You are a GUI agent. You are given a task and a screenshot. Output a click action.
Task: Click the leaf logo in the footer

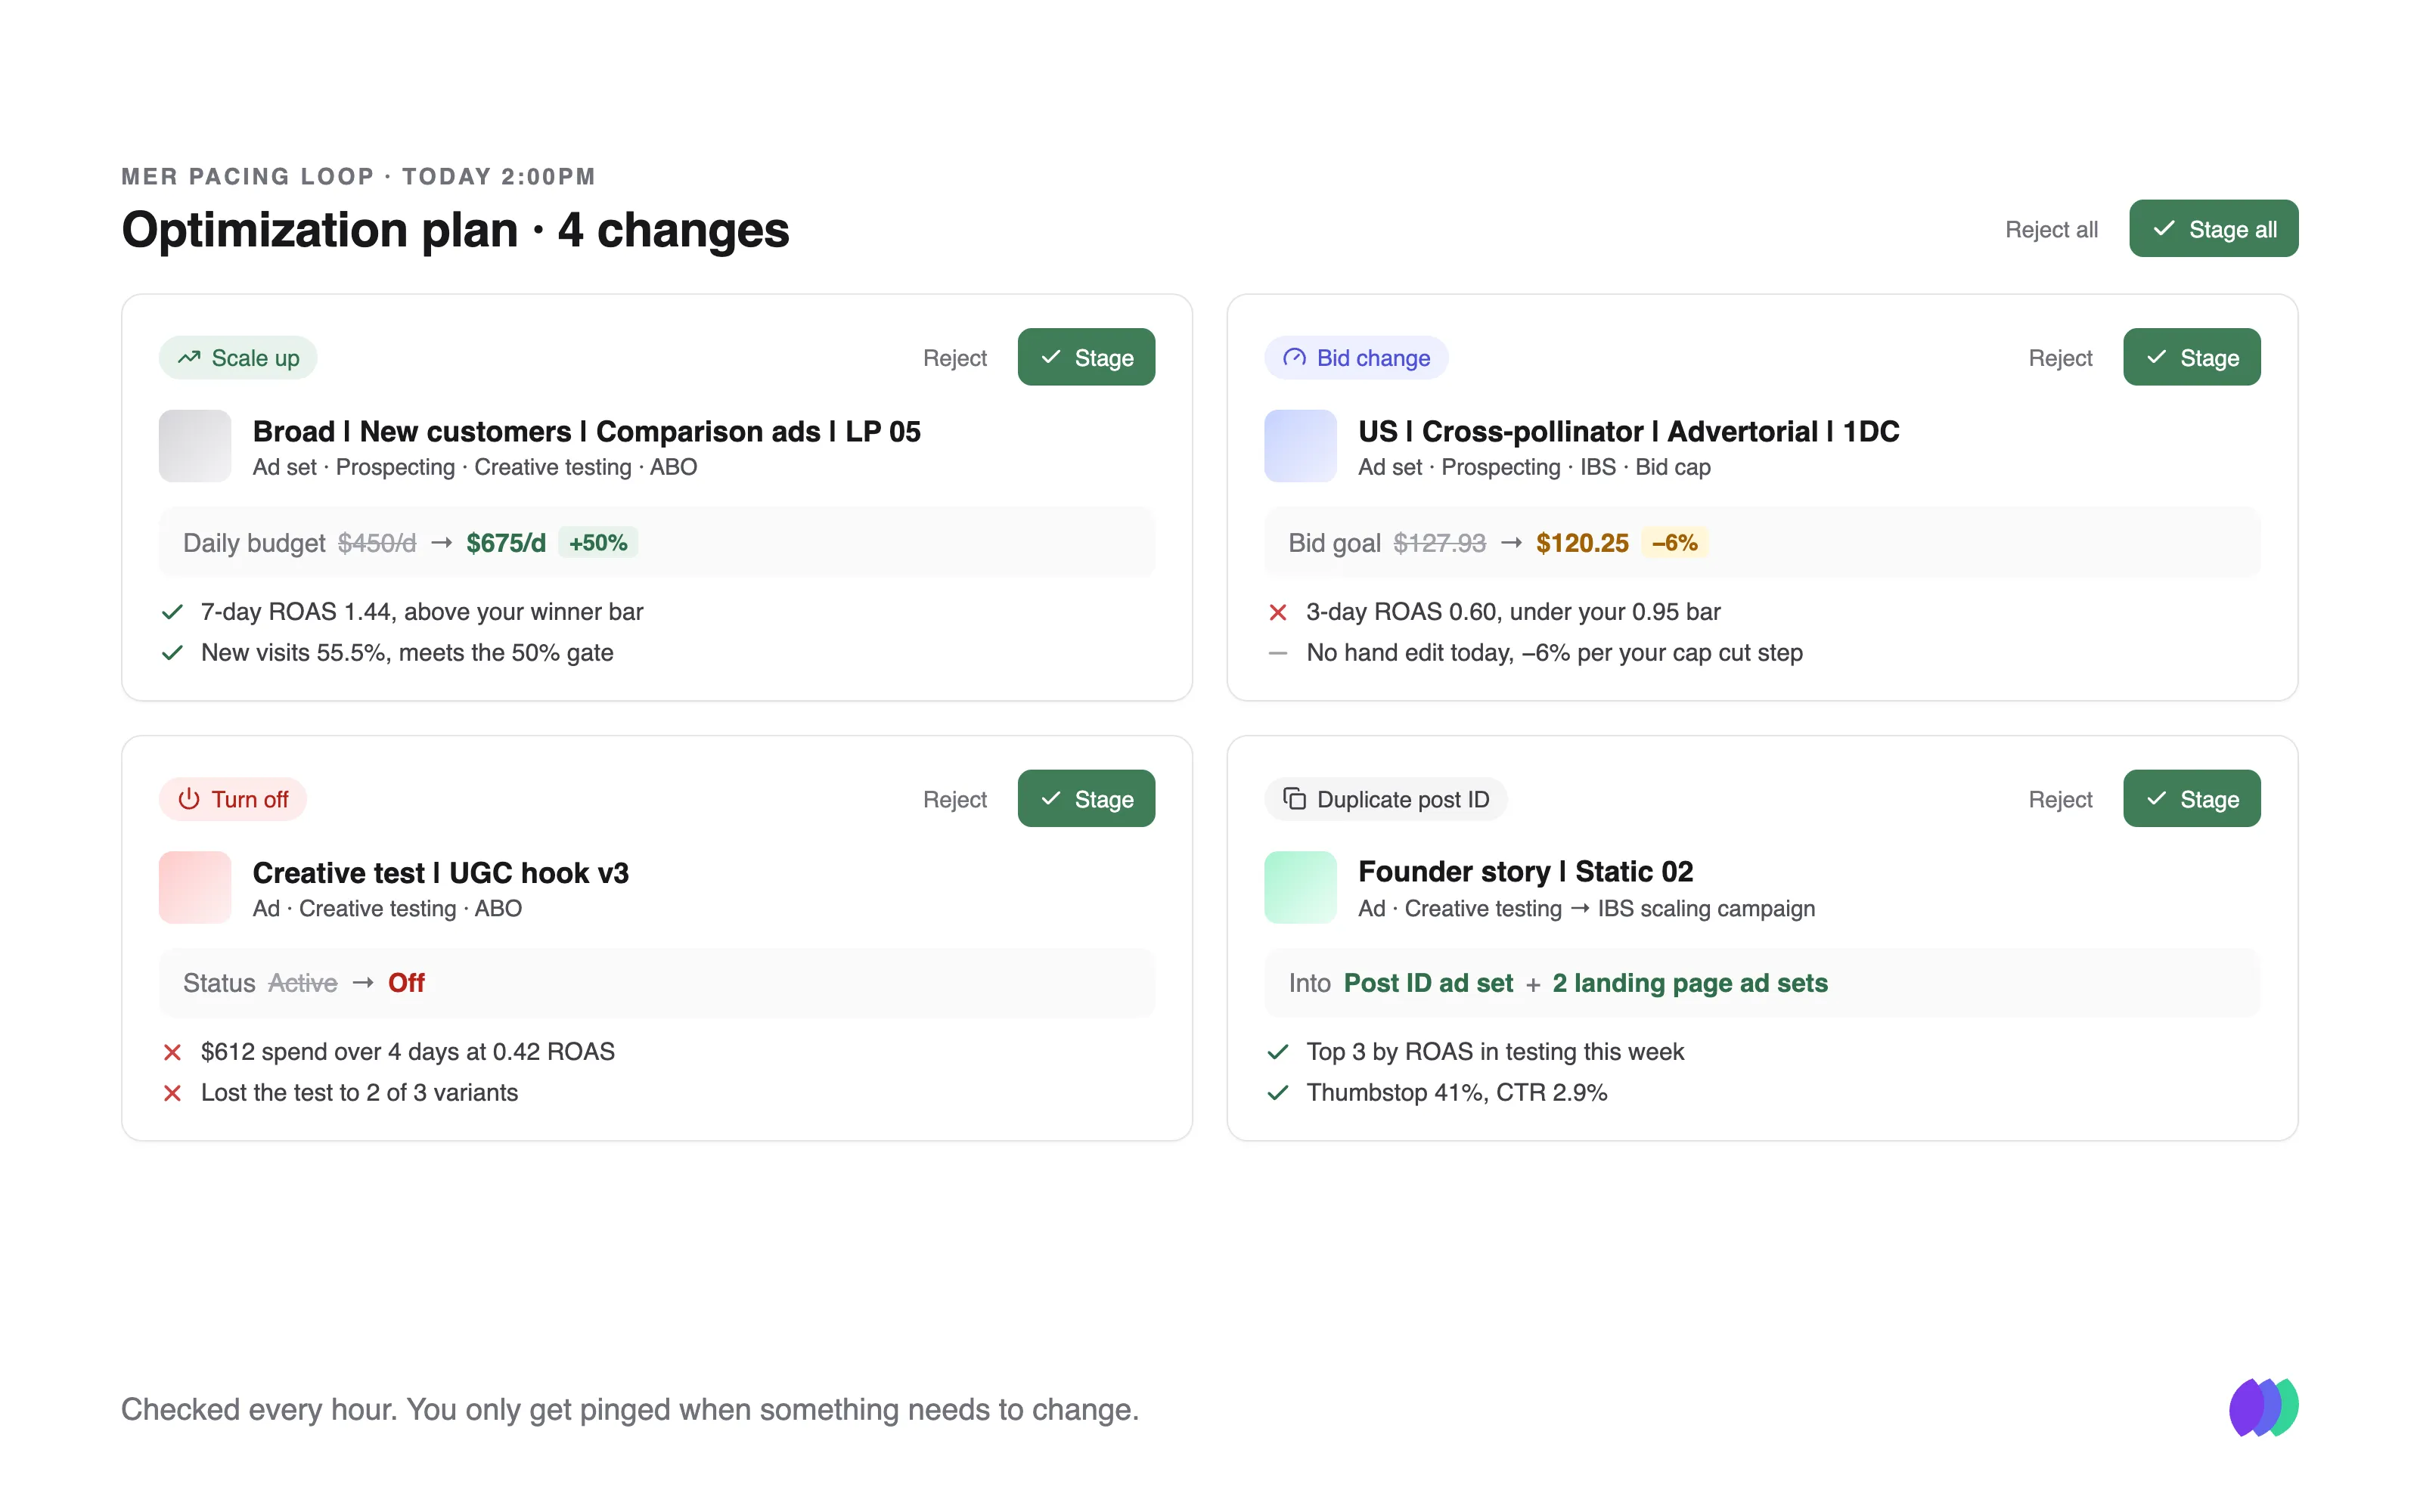(x=2263, y=1407)
